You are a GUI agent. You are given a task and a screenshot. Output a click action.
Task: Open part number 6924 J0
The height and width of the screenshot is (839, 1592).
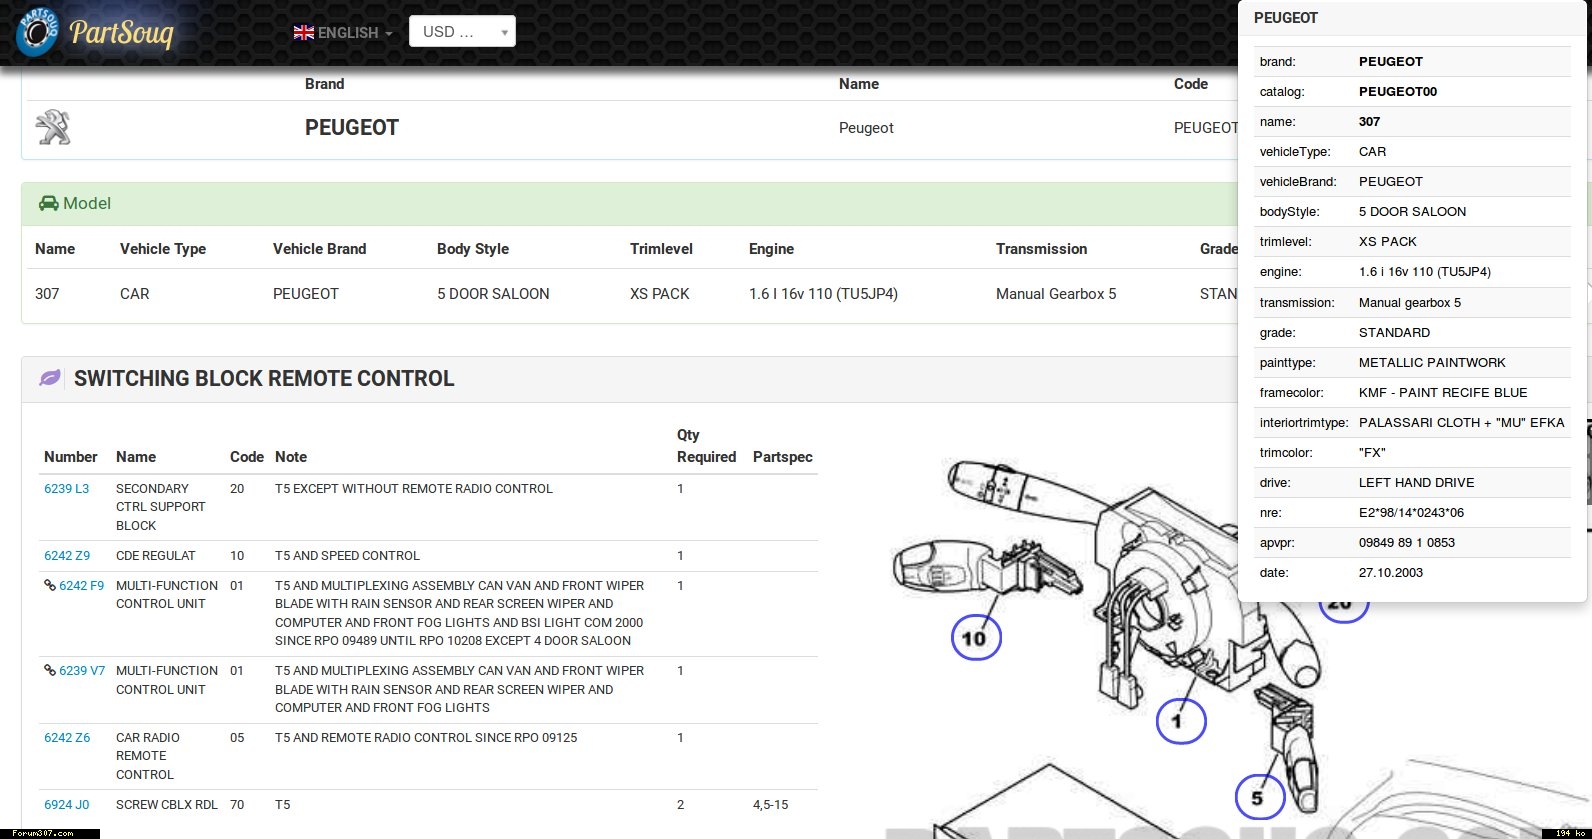coord(66,805)
